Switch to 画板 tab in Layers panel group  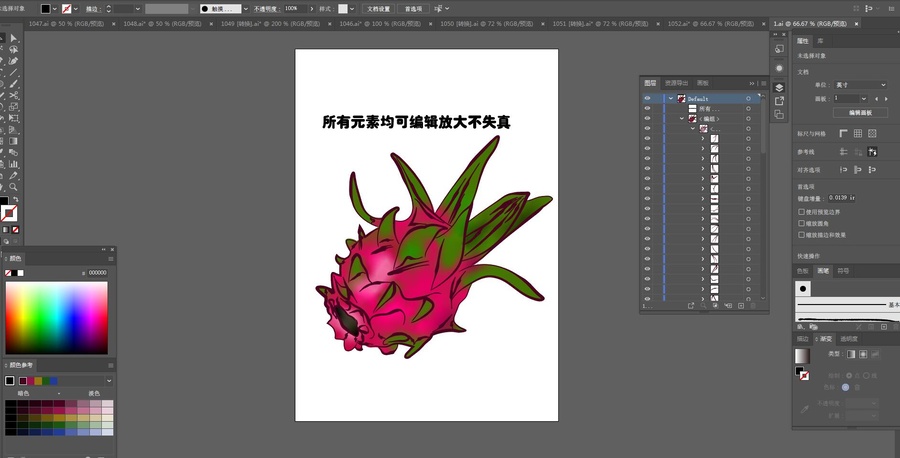(703, 83)
